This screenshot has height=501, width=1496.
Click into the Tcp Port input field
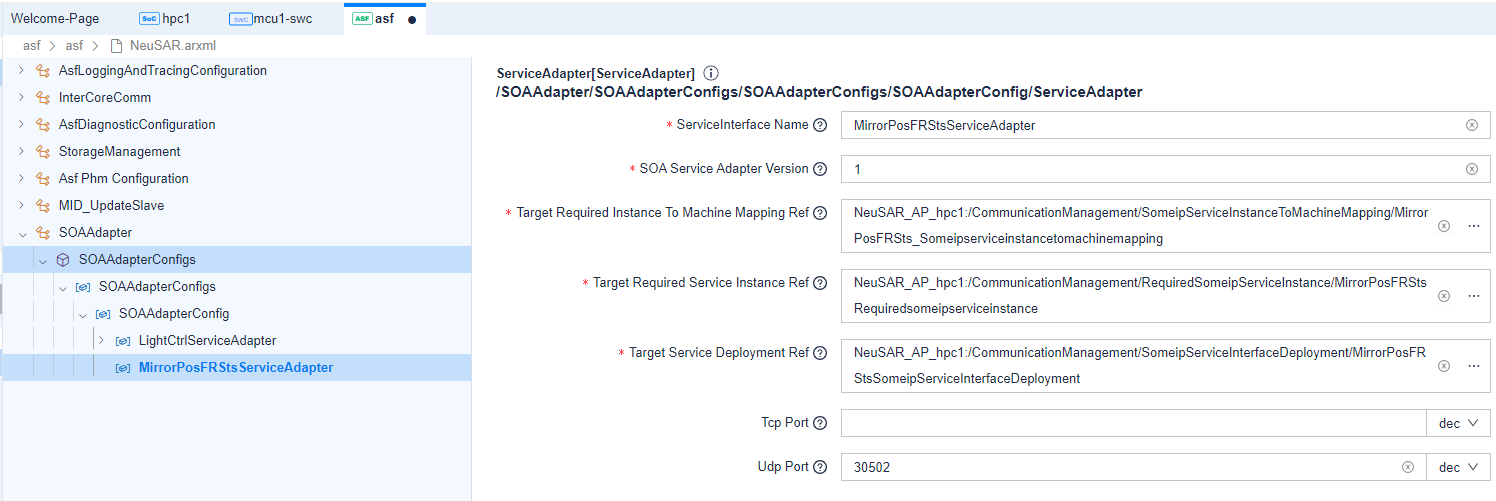coord(1132,423)
